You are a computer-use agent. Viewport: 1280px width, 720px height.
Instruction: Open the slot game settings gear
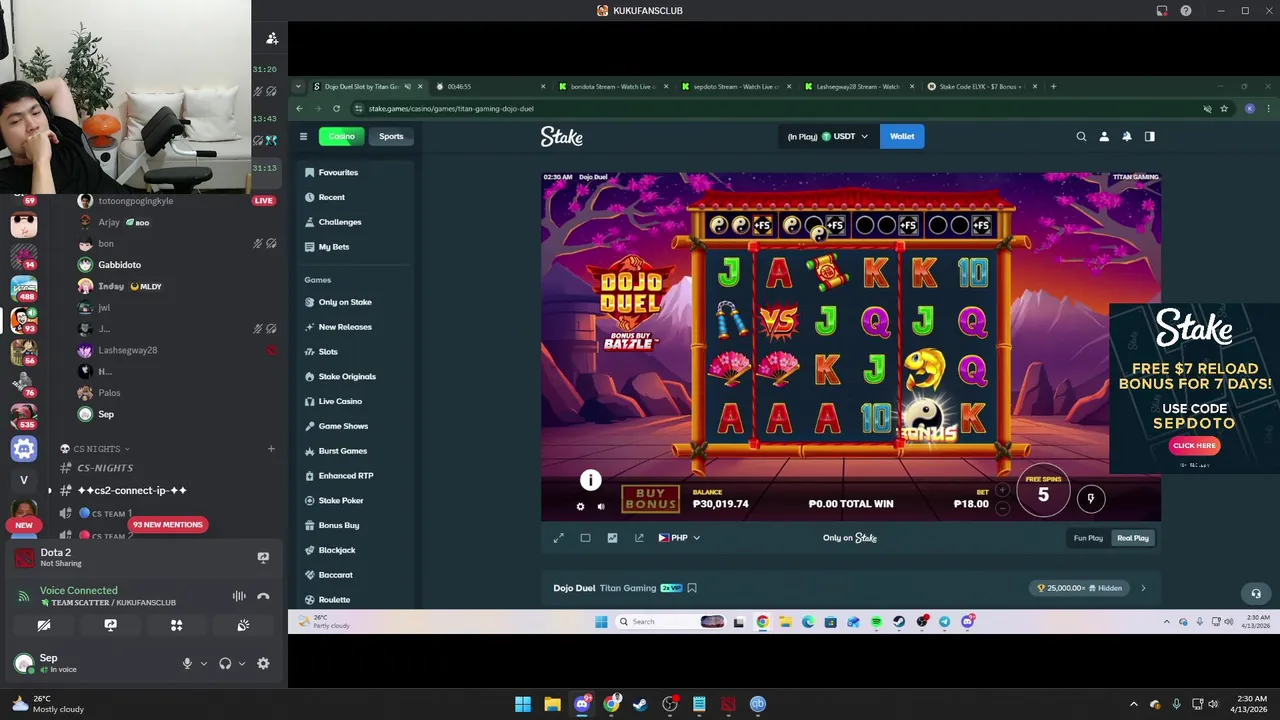click(x=580, y=506)
